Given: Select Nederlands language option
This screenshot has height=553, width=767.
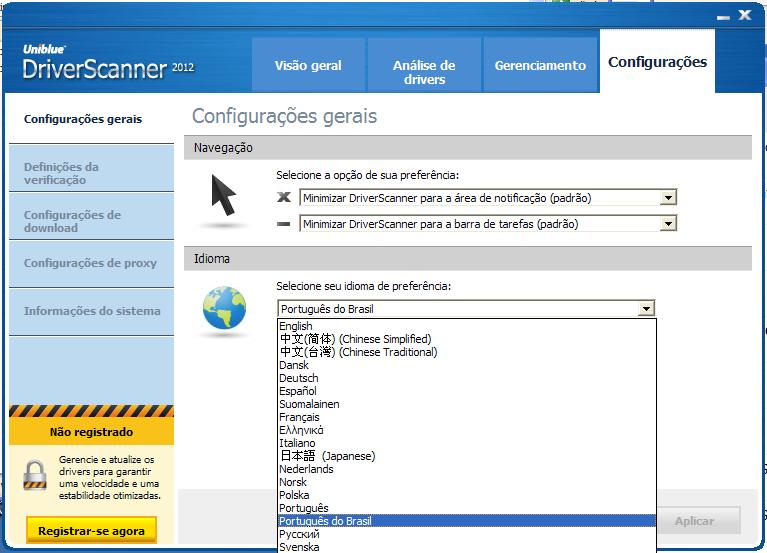Looking at the screenshot, I should (467, 469).
